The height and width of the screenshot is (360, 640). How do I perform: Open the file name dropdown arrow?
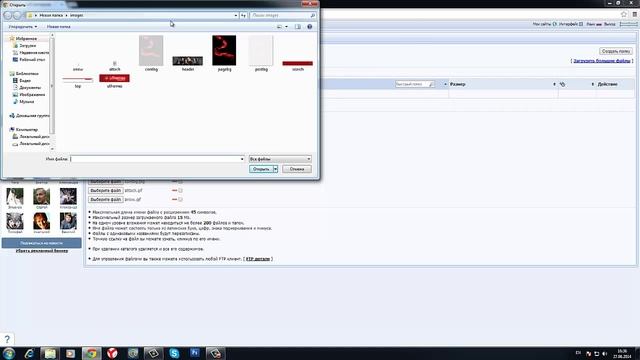click(242, 159)
